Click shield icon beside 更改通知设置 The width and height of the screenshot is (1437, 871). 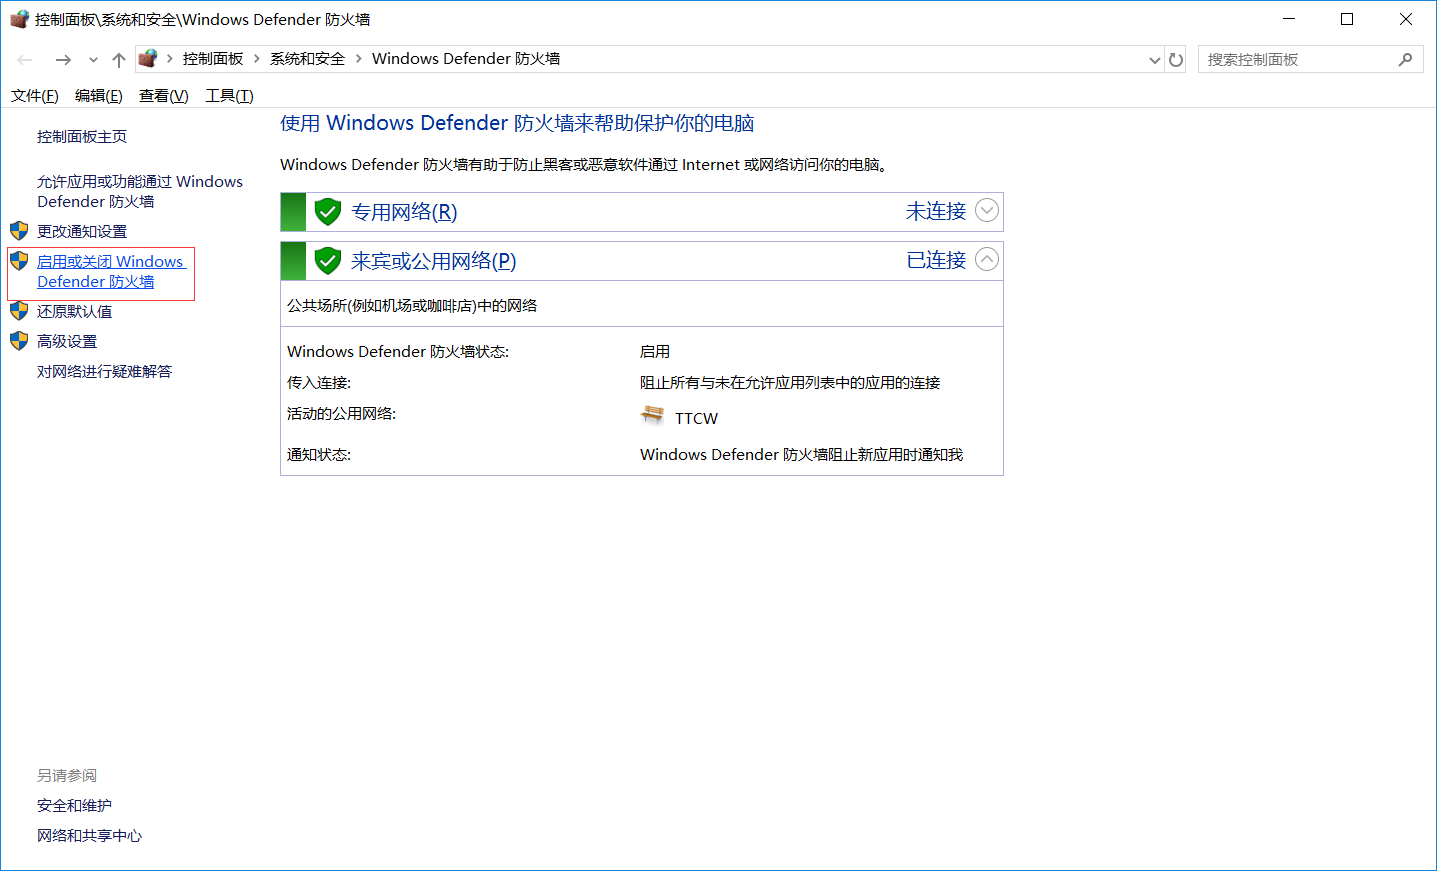click(19, 231)
